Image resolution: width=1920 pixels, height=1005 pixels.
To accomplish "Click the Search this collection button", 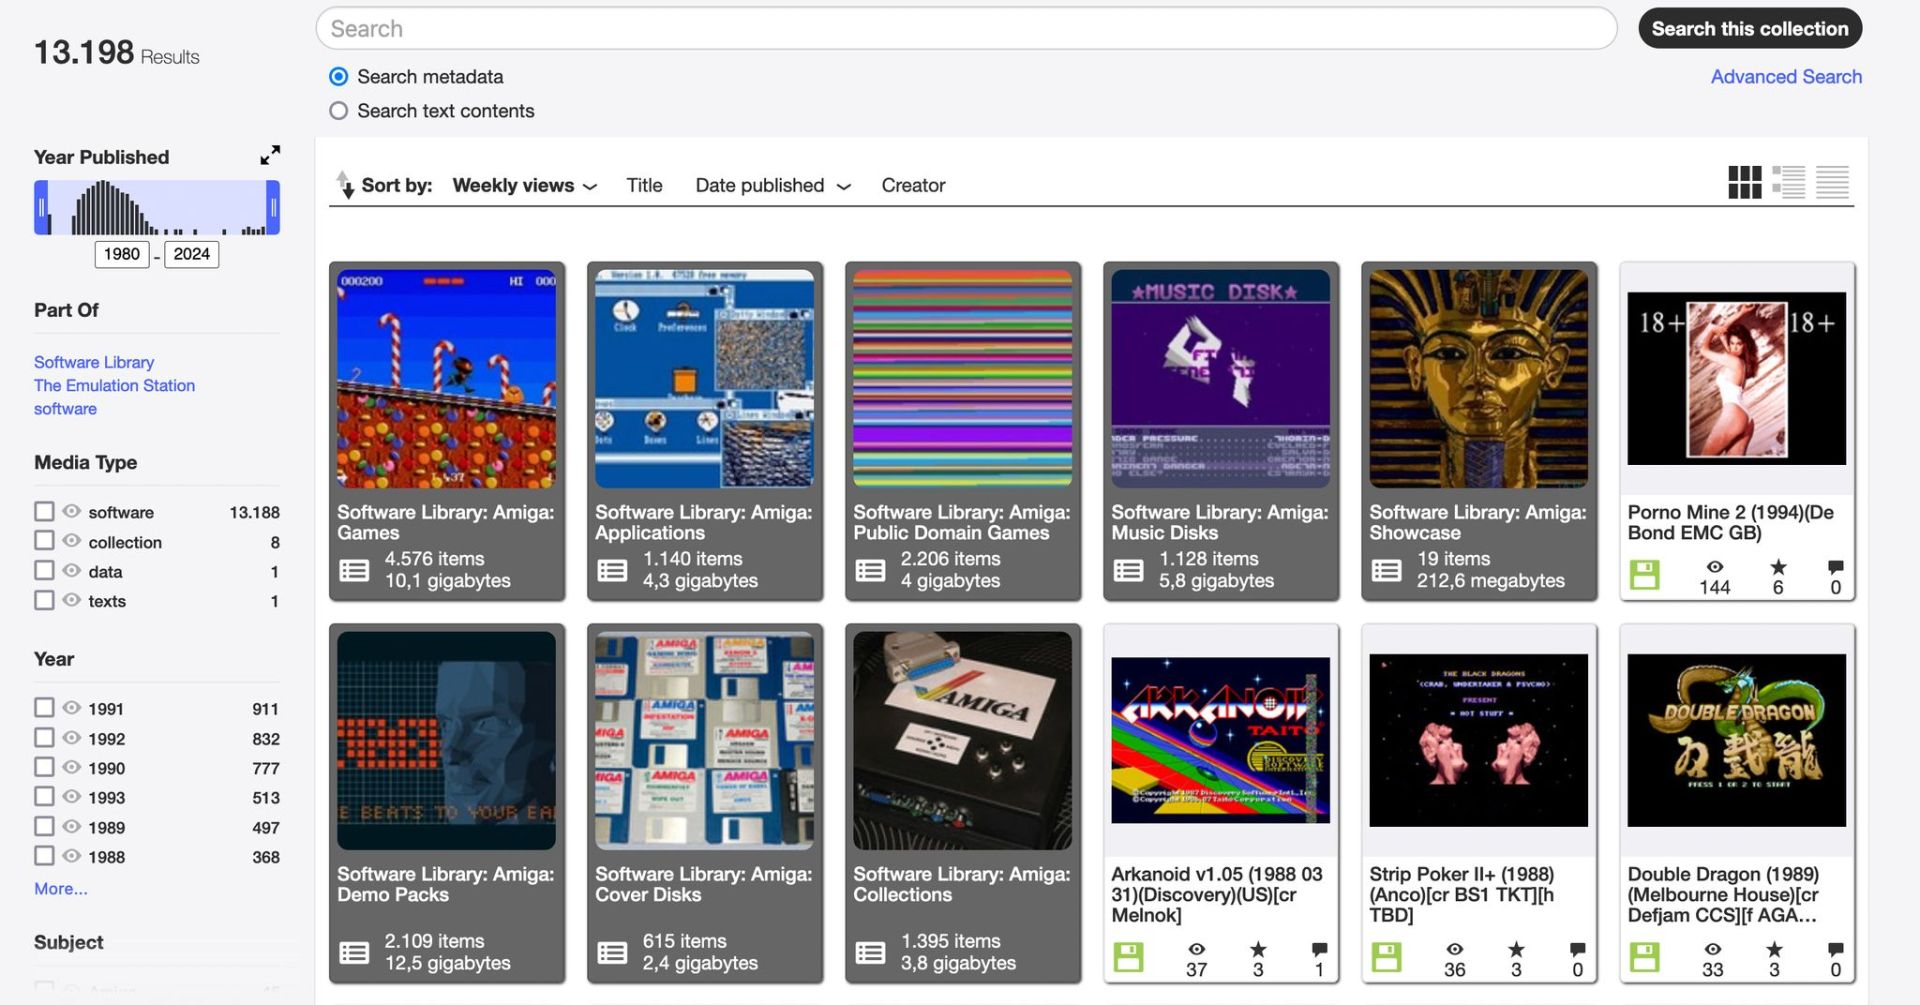I will click(1749, 28).
